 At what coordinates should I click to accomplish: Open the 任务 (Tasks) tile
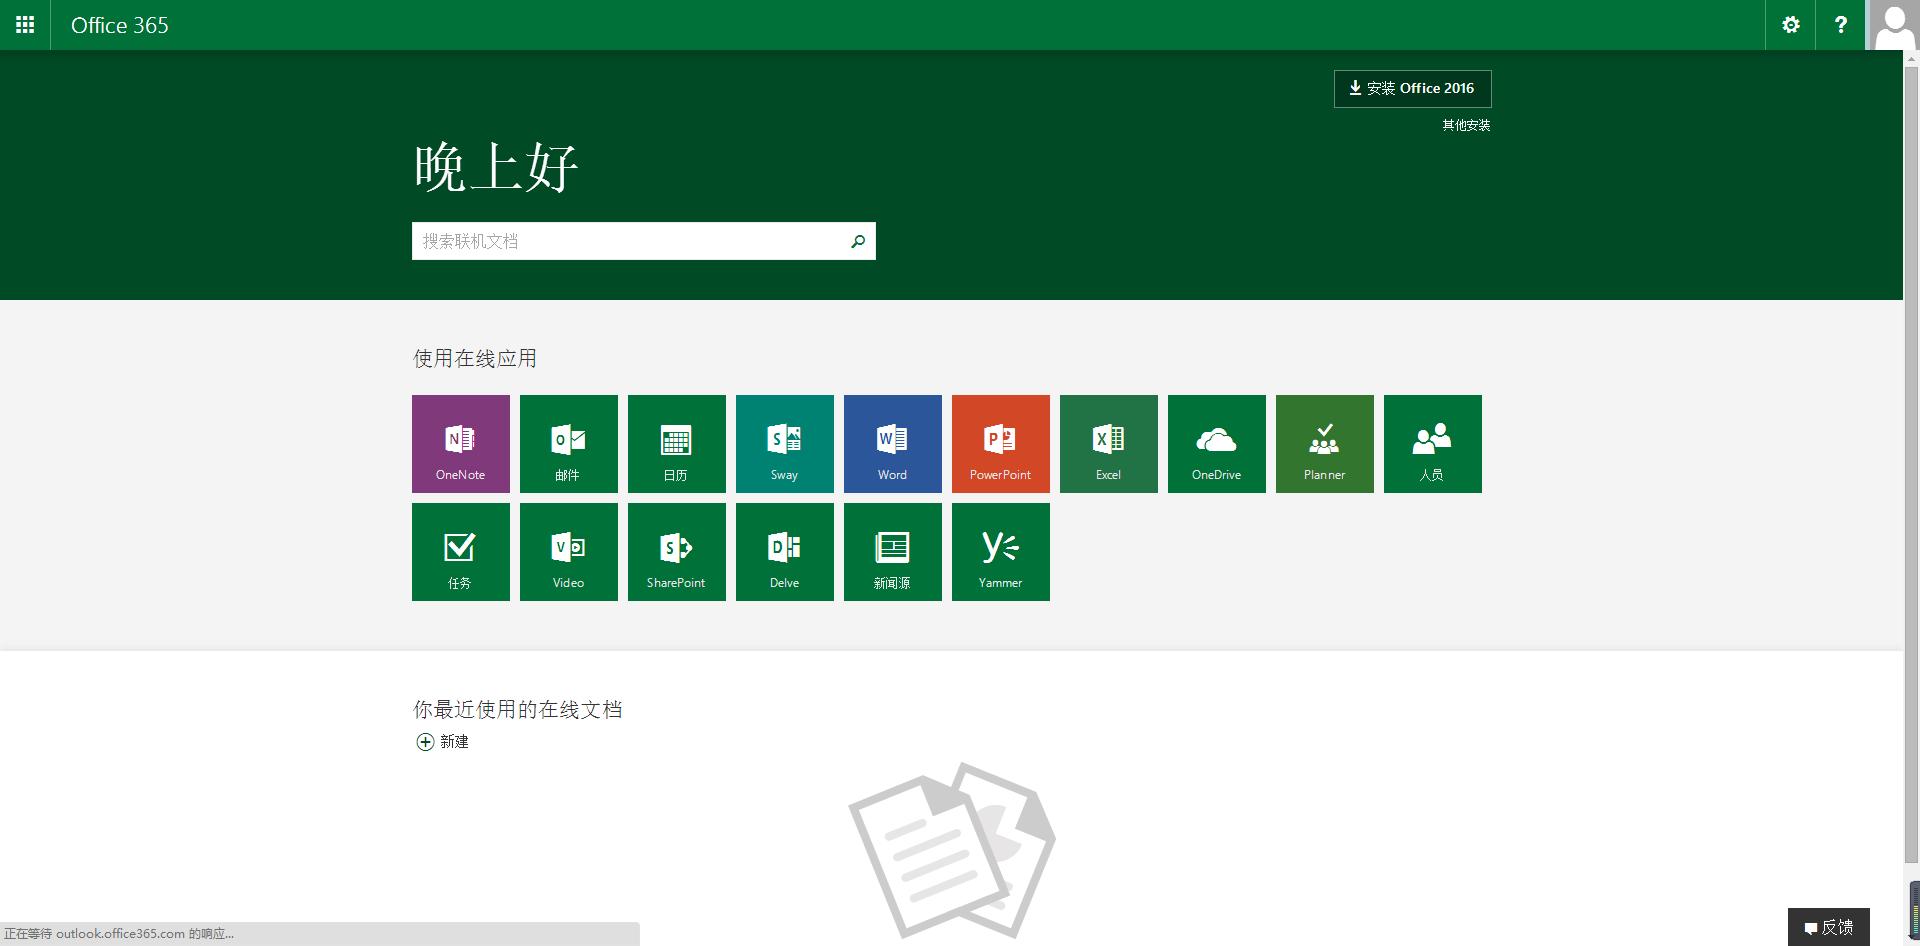pyautogui.click(x=460, y=551)
